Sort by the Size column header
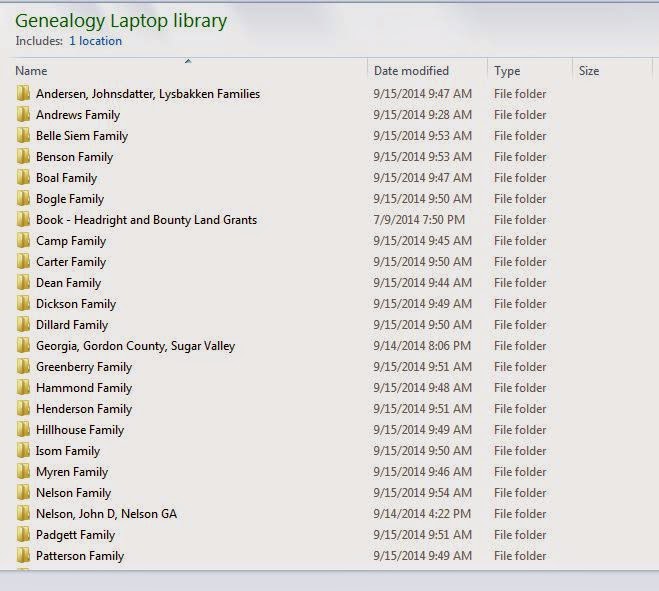 click(x=589, y=71)
